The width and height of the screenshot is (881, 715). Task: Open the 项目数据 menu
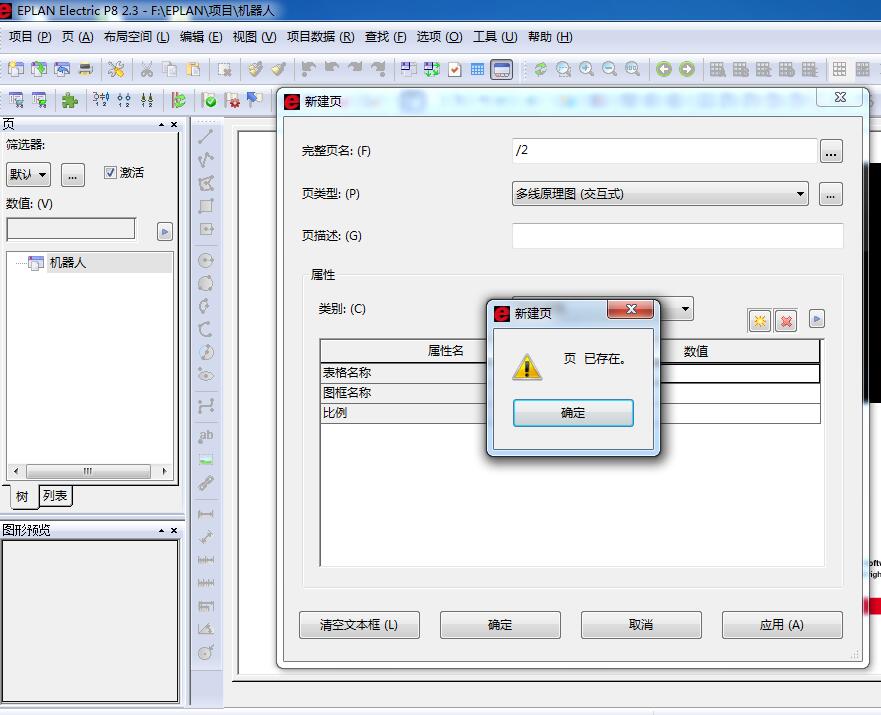coord(320,37)
